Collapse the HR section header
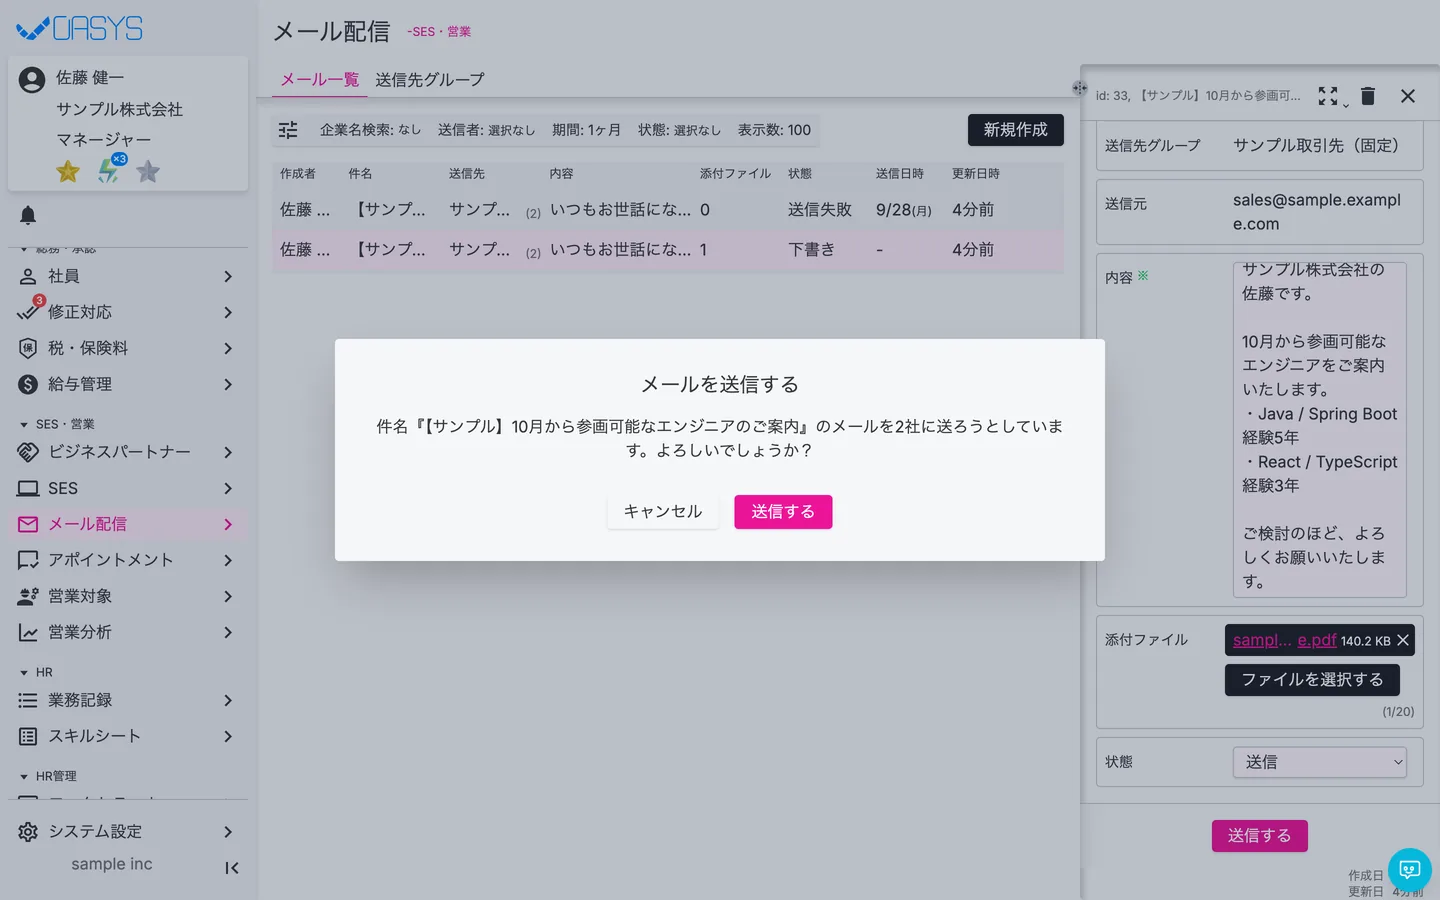 (38, 672)
